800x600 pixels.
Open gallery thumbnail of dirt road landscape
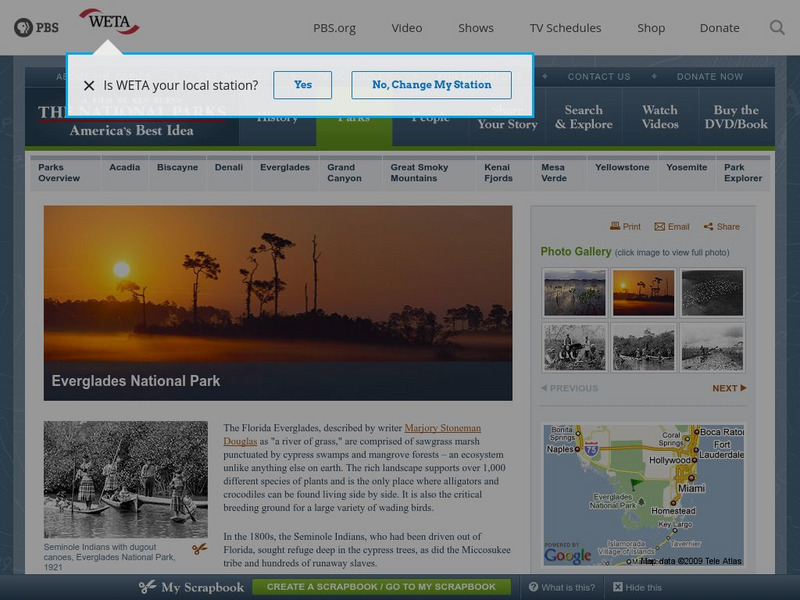712,347
